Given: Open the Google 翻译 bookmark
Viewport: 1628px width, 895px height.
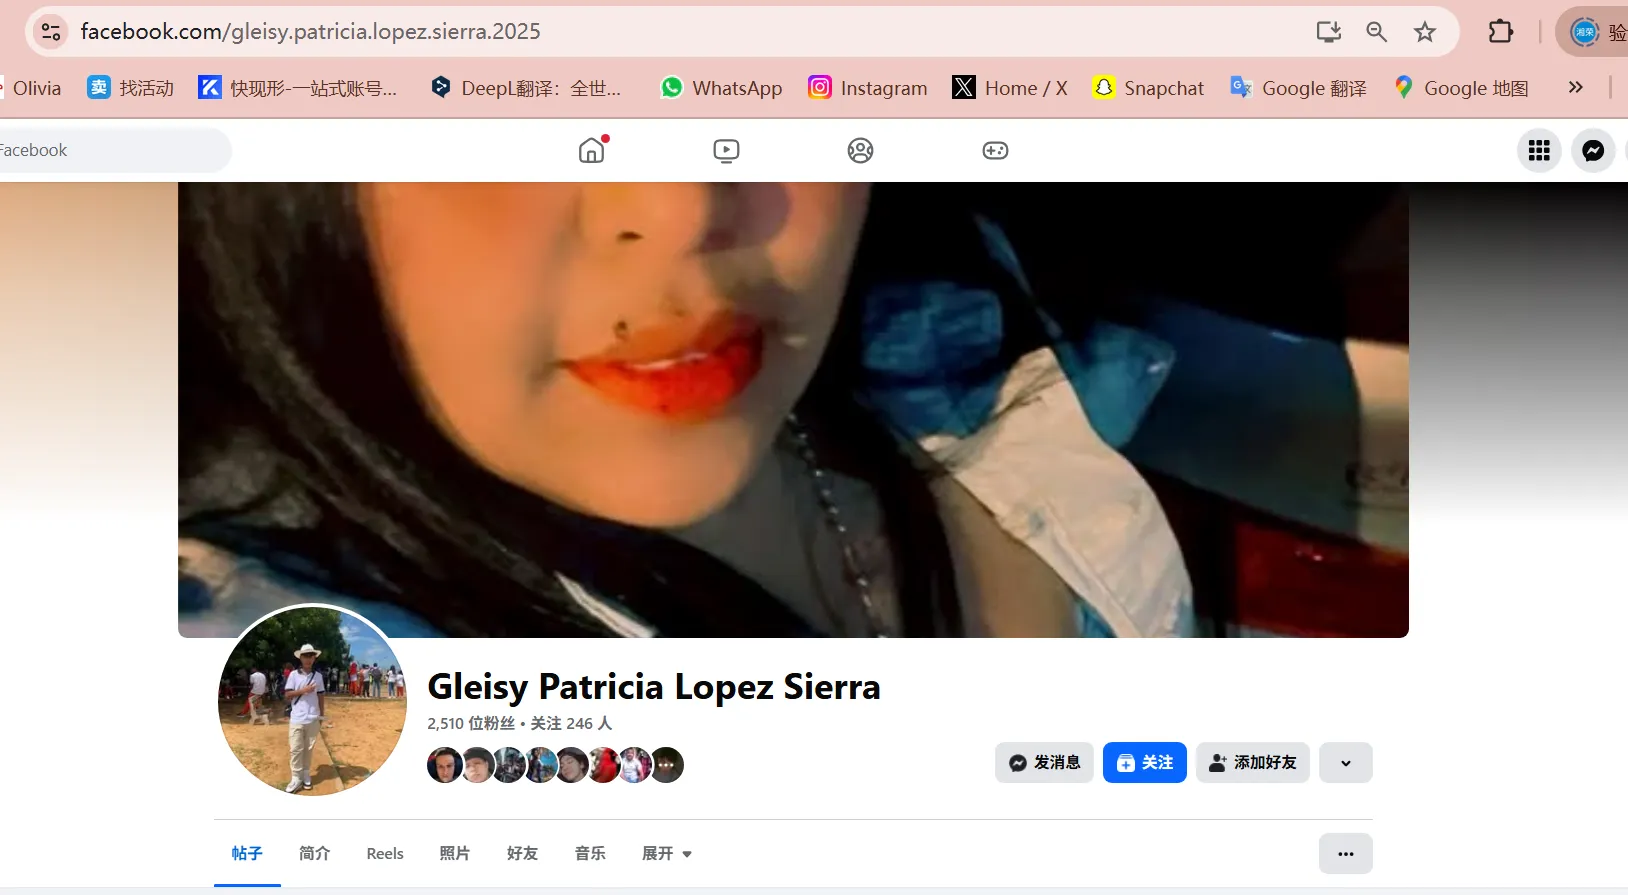Looking at the screenshot, I should (x=1298, y=88).
